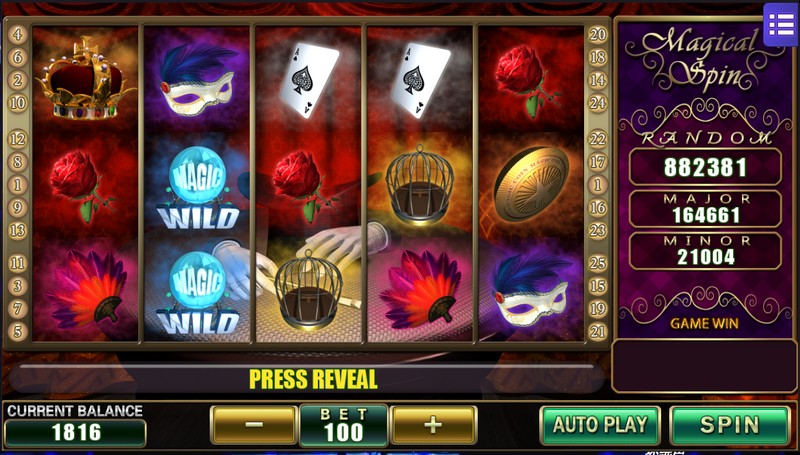
Task: Select the gold coin symbol
Action: (531, 184)
